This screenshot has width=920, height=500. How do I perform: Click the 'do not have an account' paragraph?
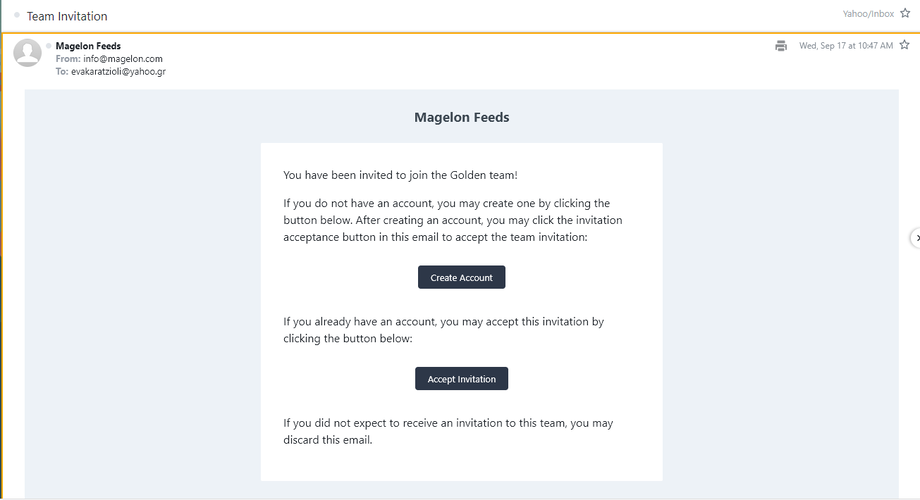pyautogui.click(x=453, y=220)
